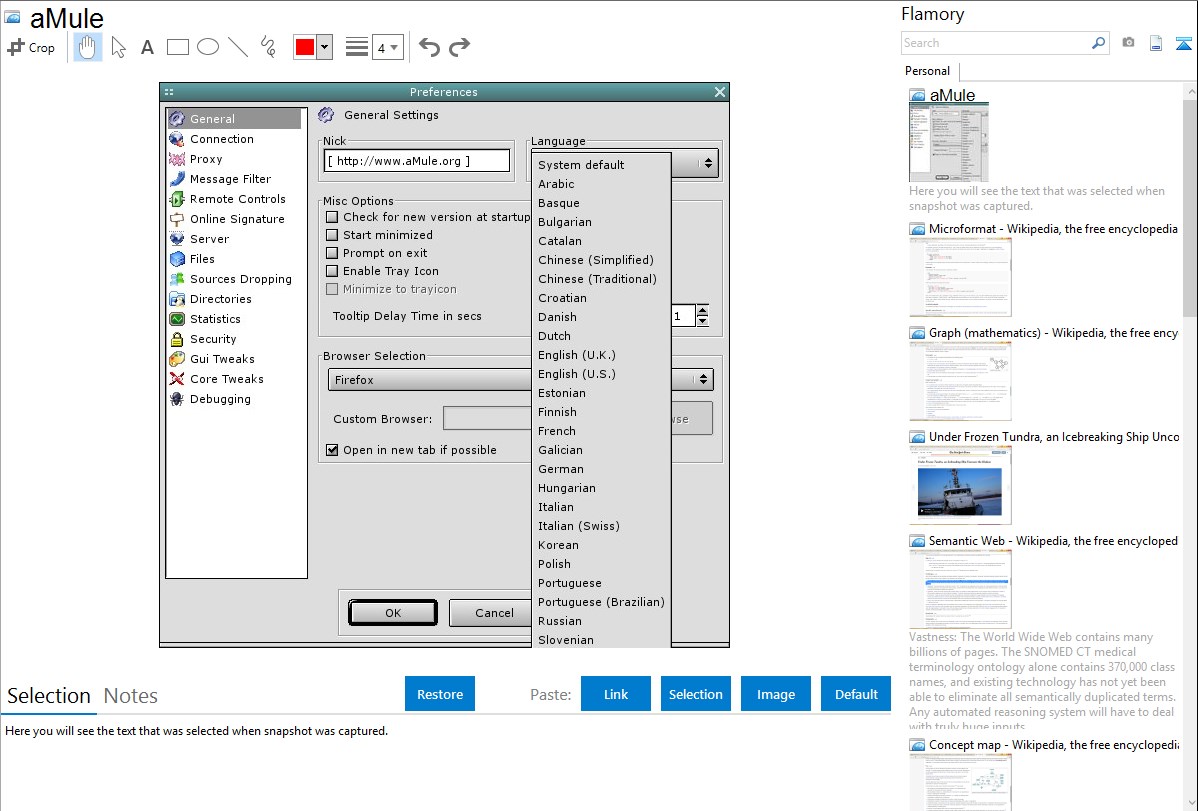Image resolution: width=1198 pixels, height=811 pixels.
Task: Click the Paste Image button
Action: tap(775, 694)
